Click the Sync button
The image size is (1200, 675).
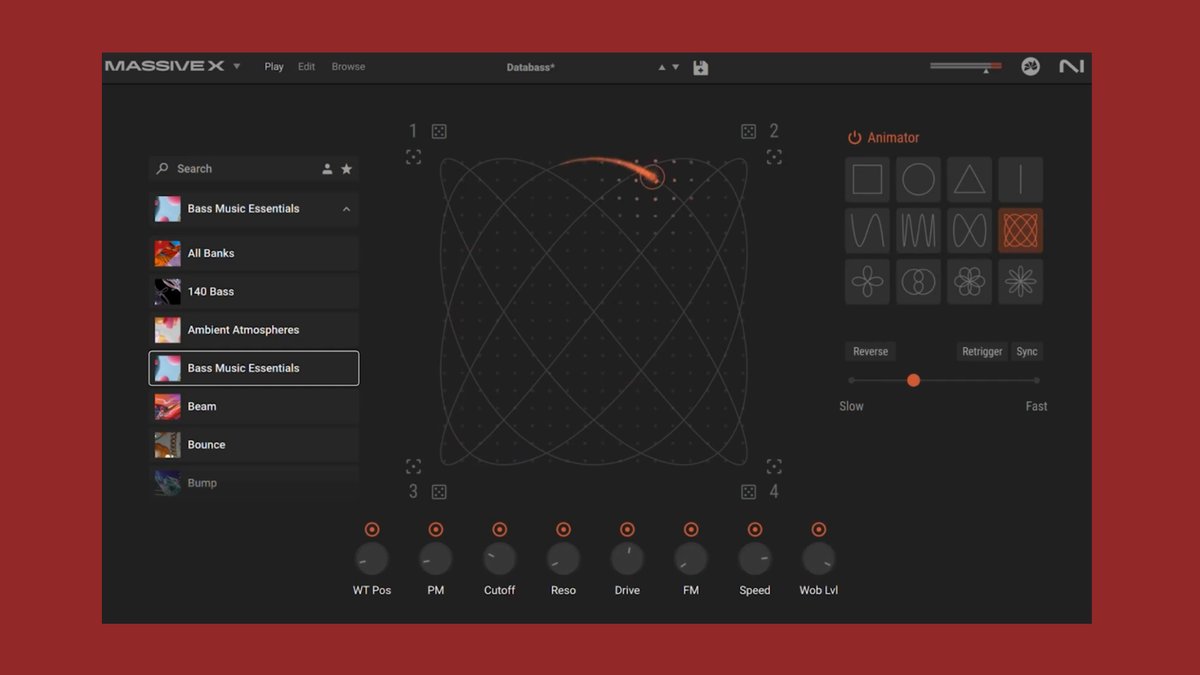coord(1027,352)
